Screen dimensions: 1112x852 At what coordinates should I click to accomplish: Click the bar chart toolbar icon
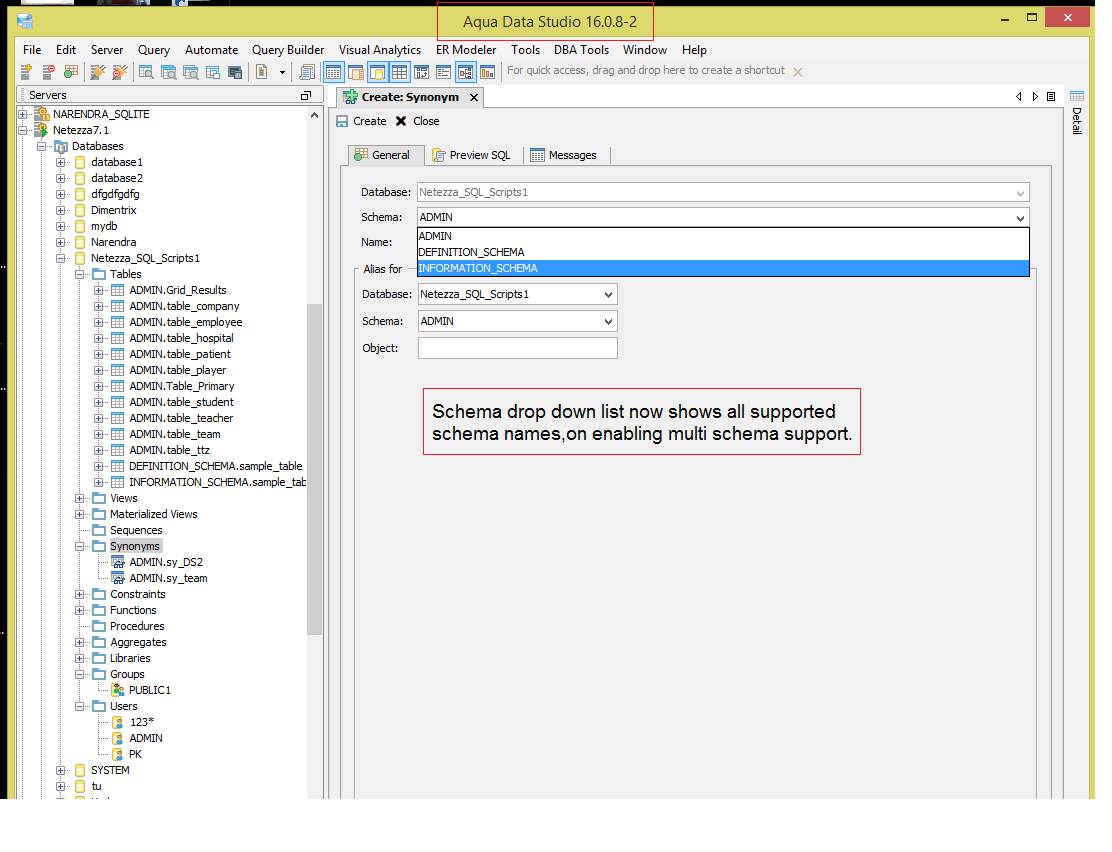coord(487,72)
